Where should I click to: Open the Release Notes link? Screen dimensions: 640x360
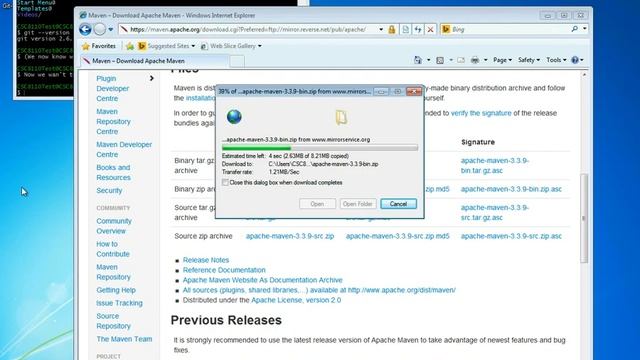(206, 260)
